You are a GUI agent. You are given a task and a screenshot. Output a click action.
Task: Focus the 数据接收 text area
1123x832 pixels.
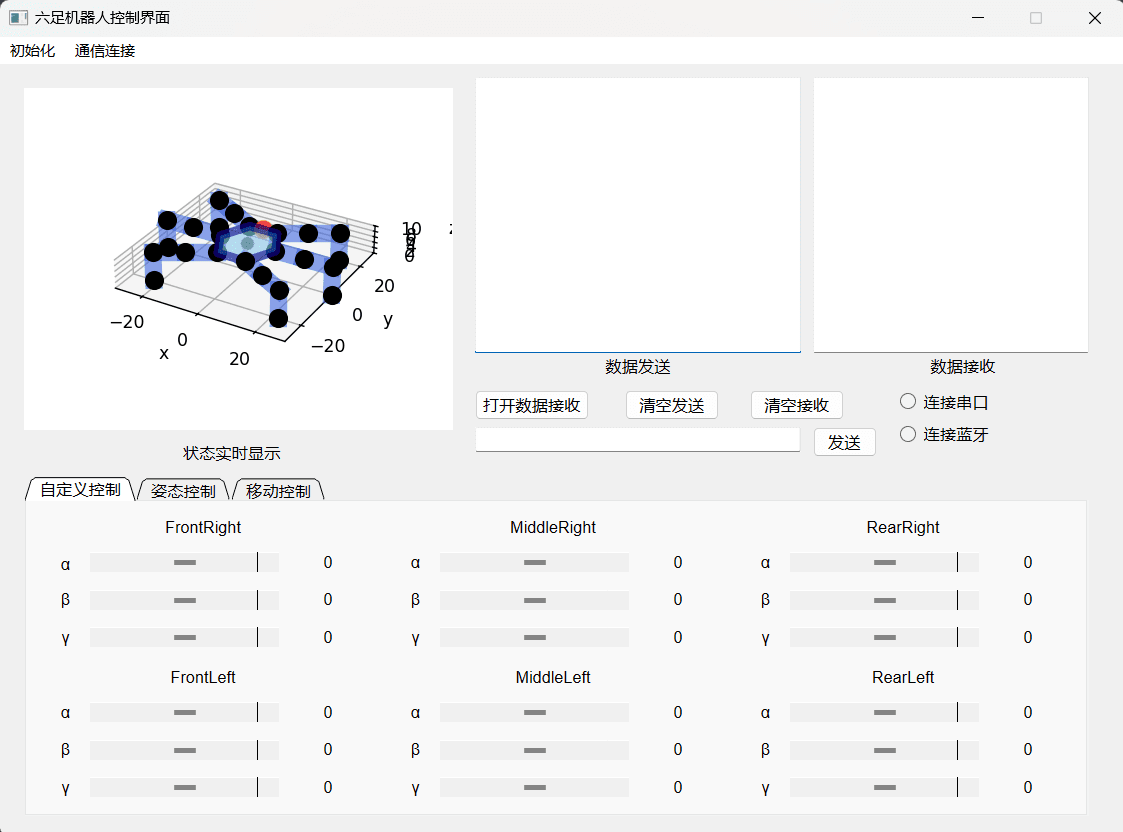[950, 215]
